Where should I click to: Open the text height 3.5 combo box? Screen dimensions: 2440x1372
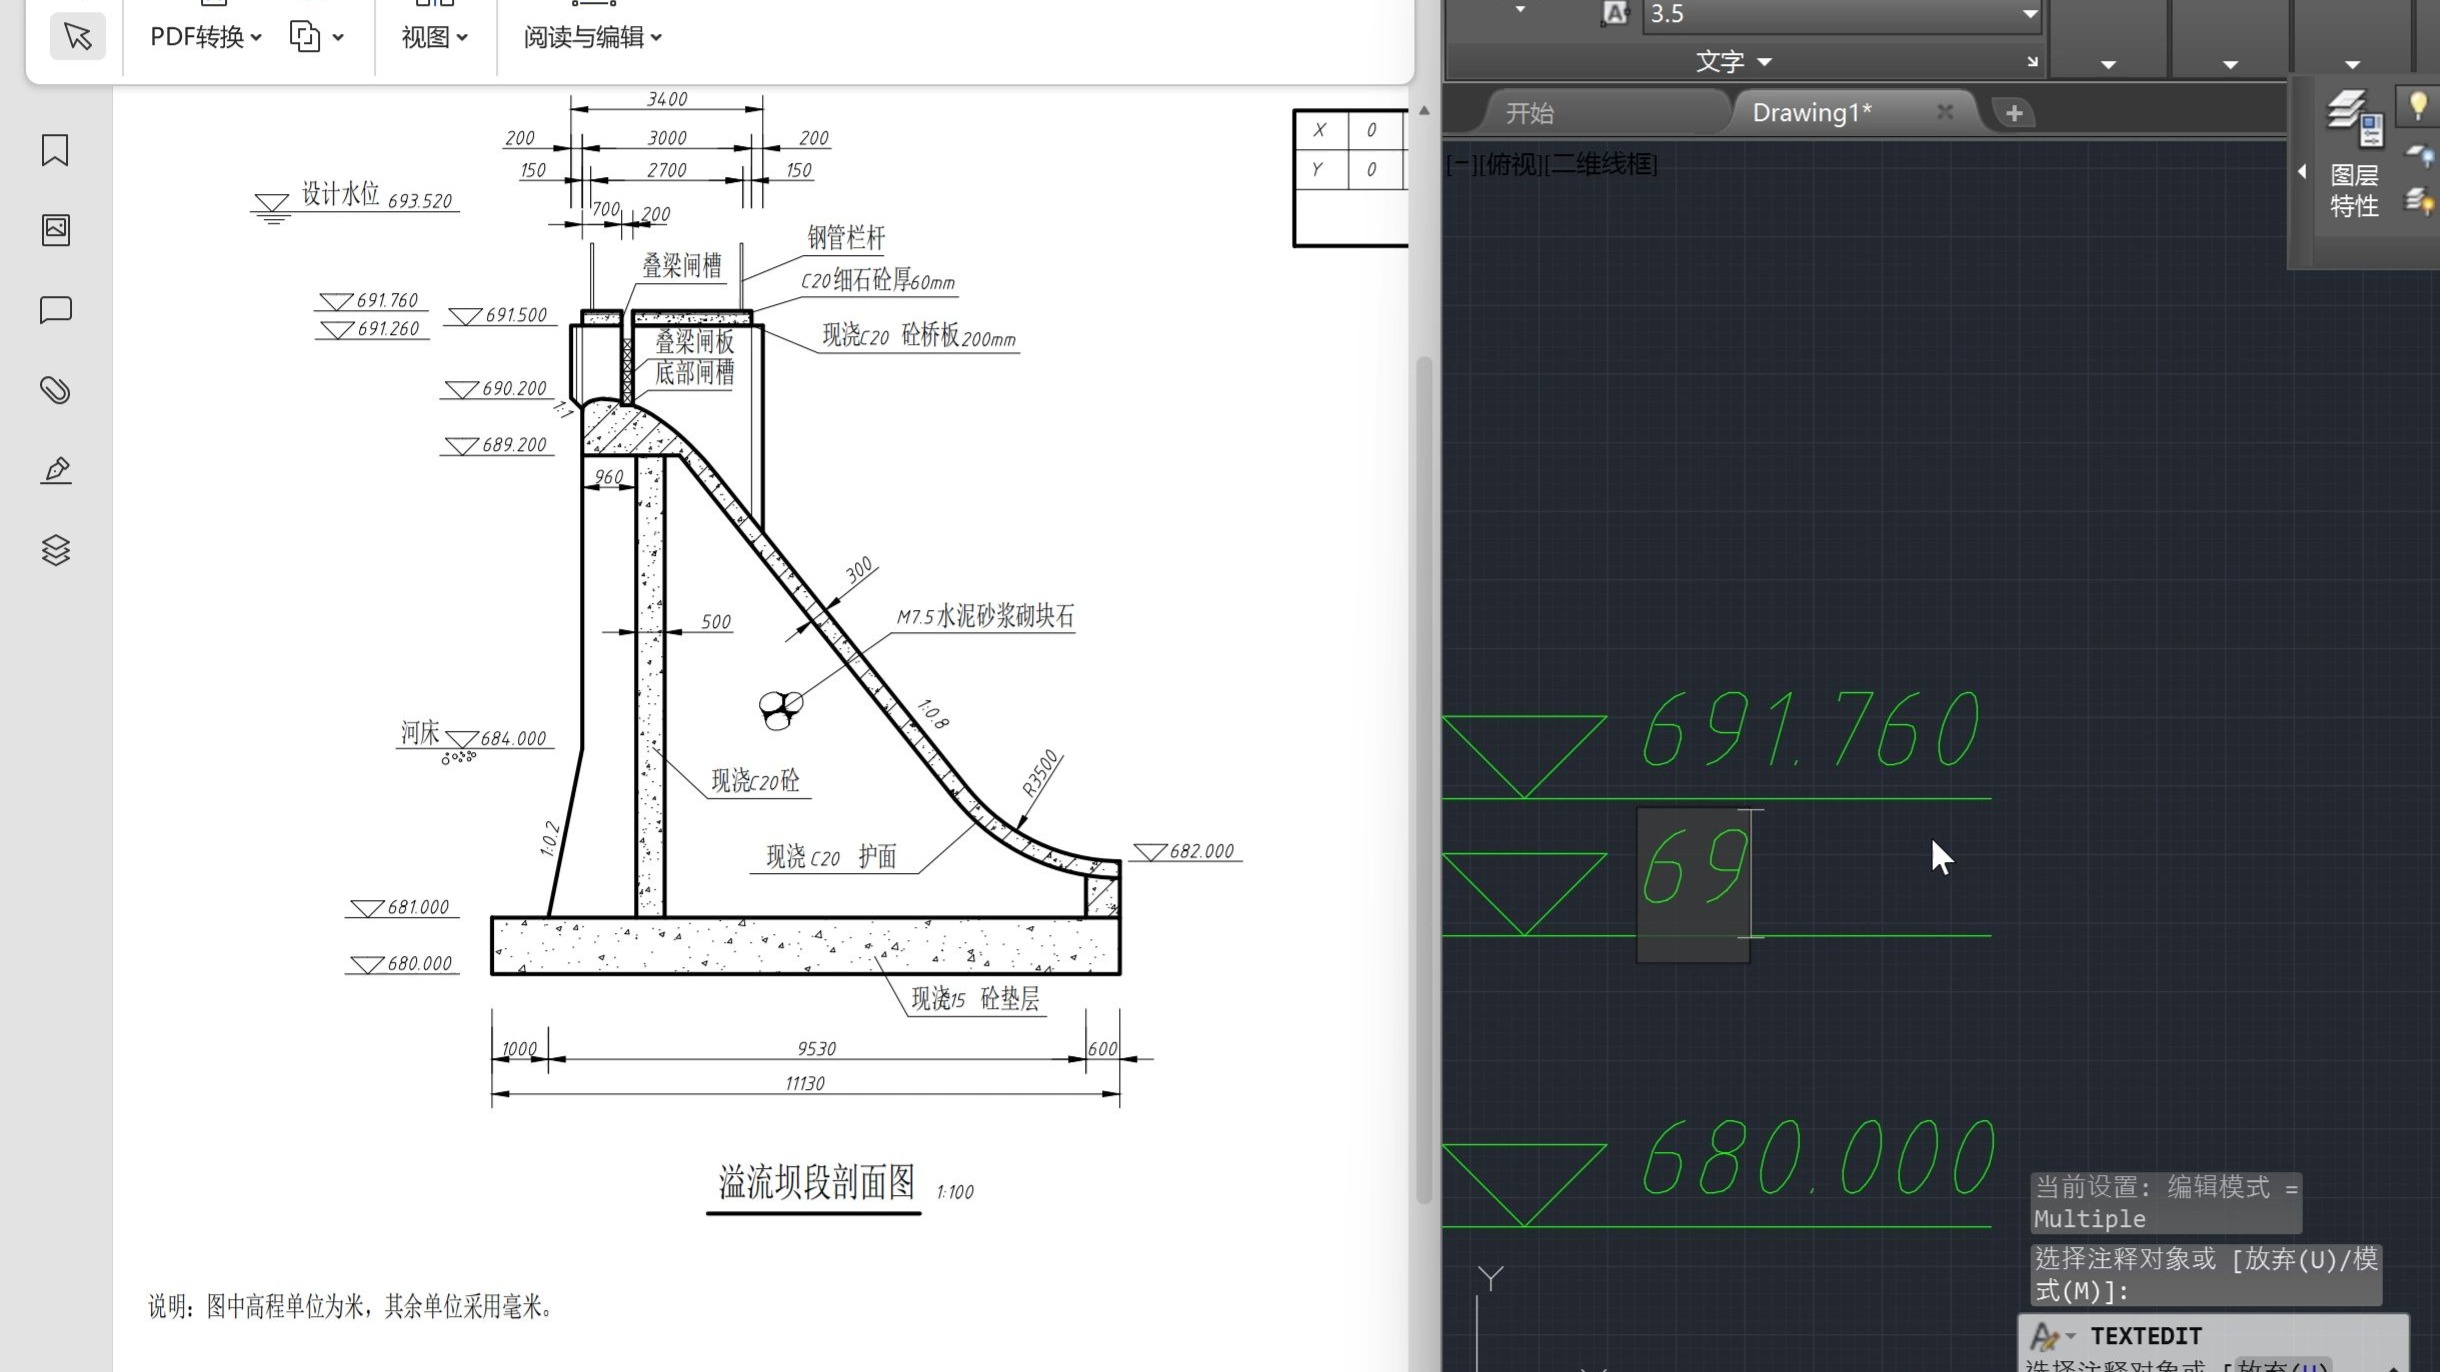pyautogui.click(x=1840, y=14)
